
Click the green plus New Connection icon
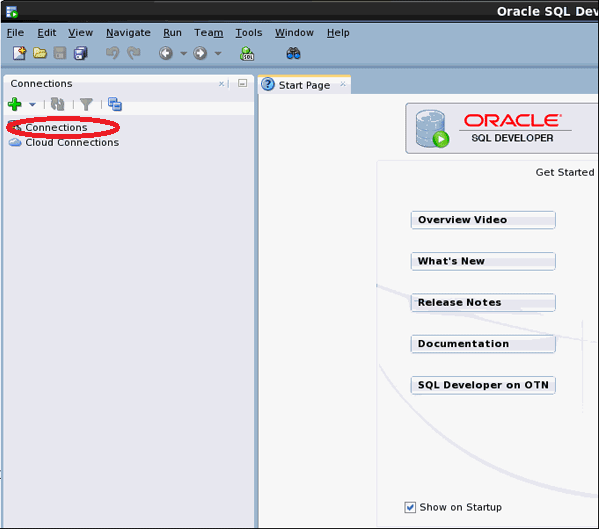[x=15, y=104]
